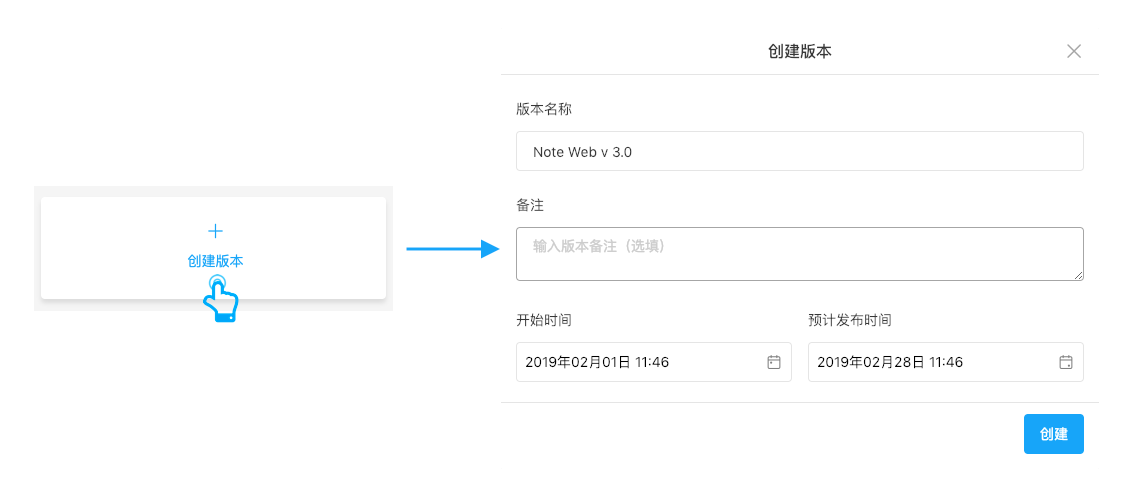Click the 预计发布时间 label
This screenshot has width=1128, height=500.
pos(850,320)
